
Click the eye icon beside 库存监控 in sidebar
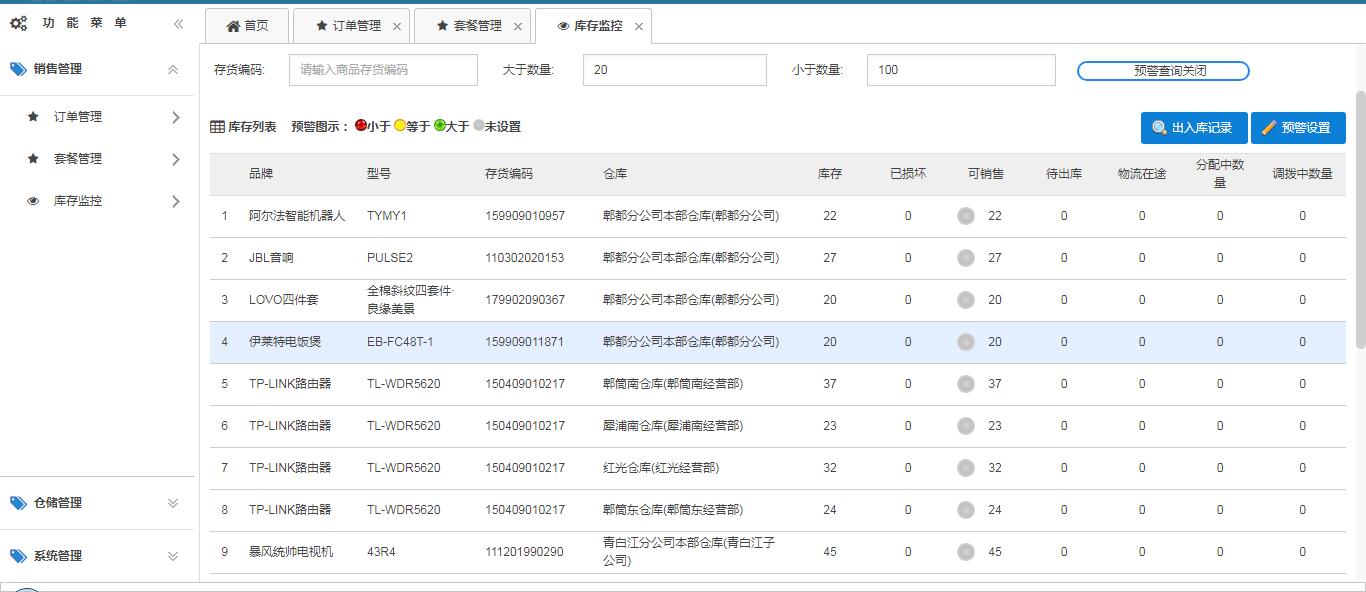click(33, 201)
